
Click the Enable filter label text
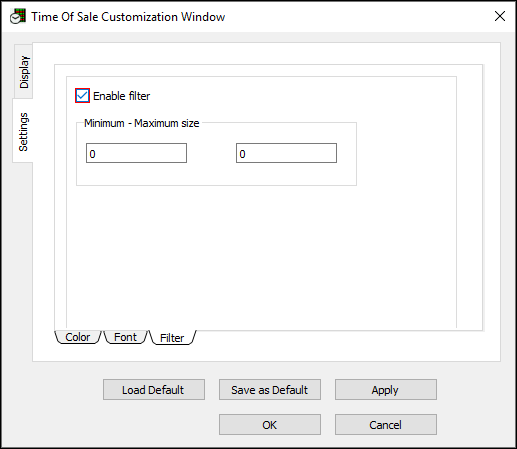(x=121, y=96)
